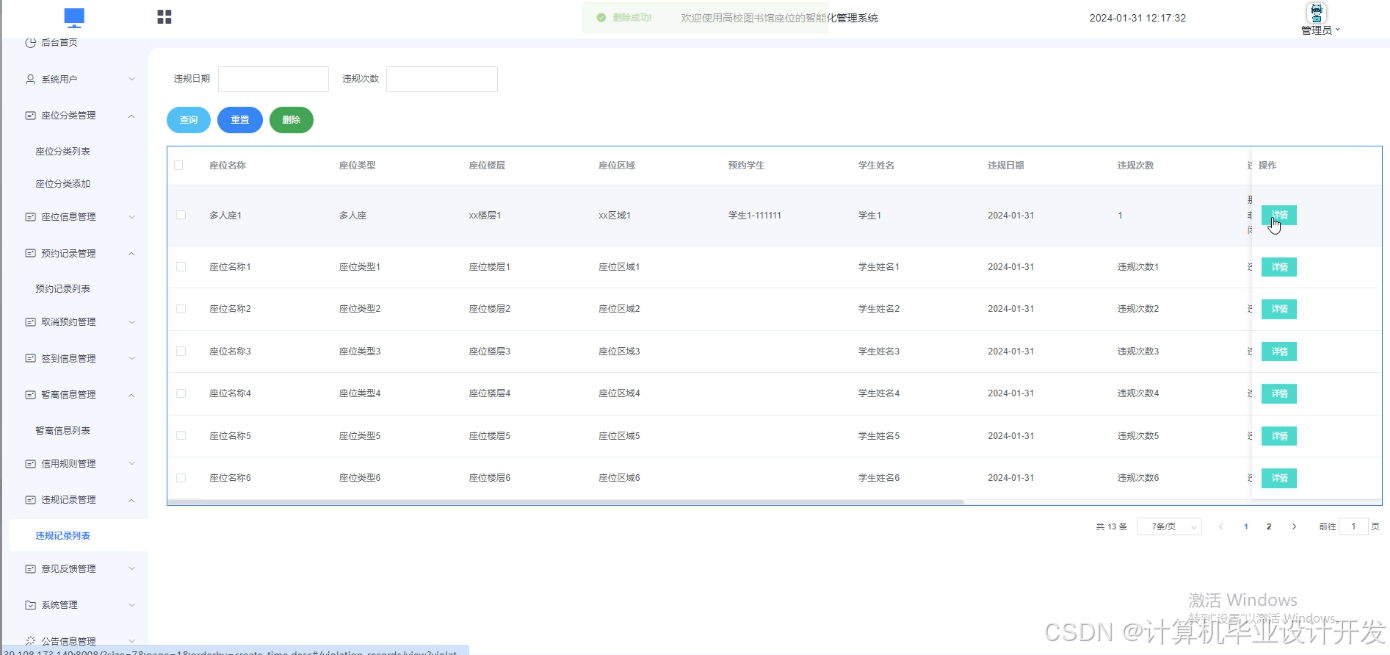
Task: Click the 意见反馈管理 menu icon
Action: 30,569
